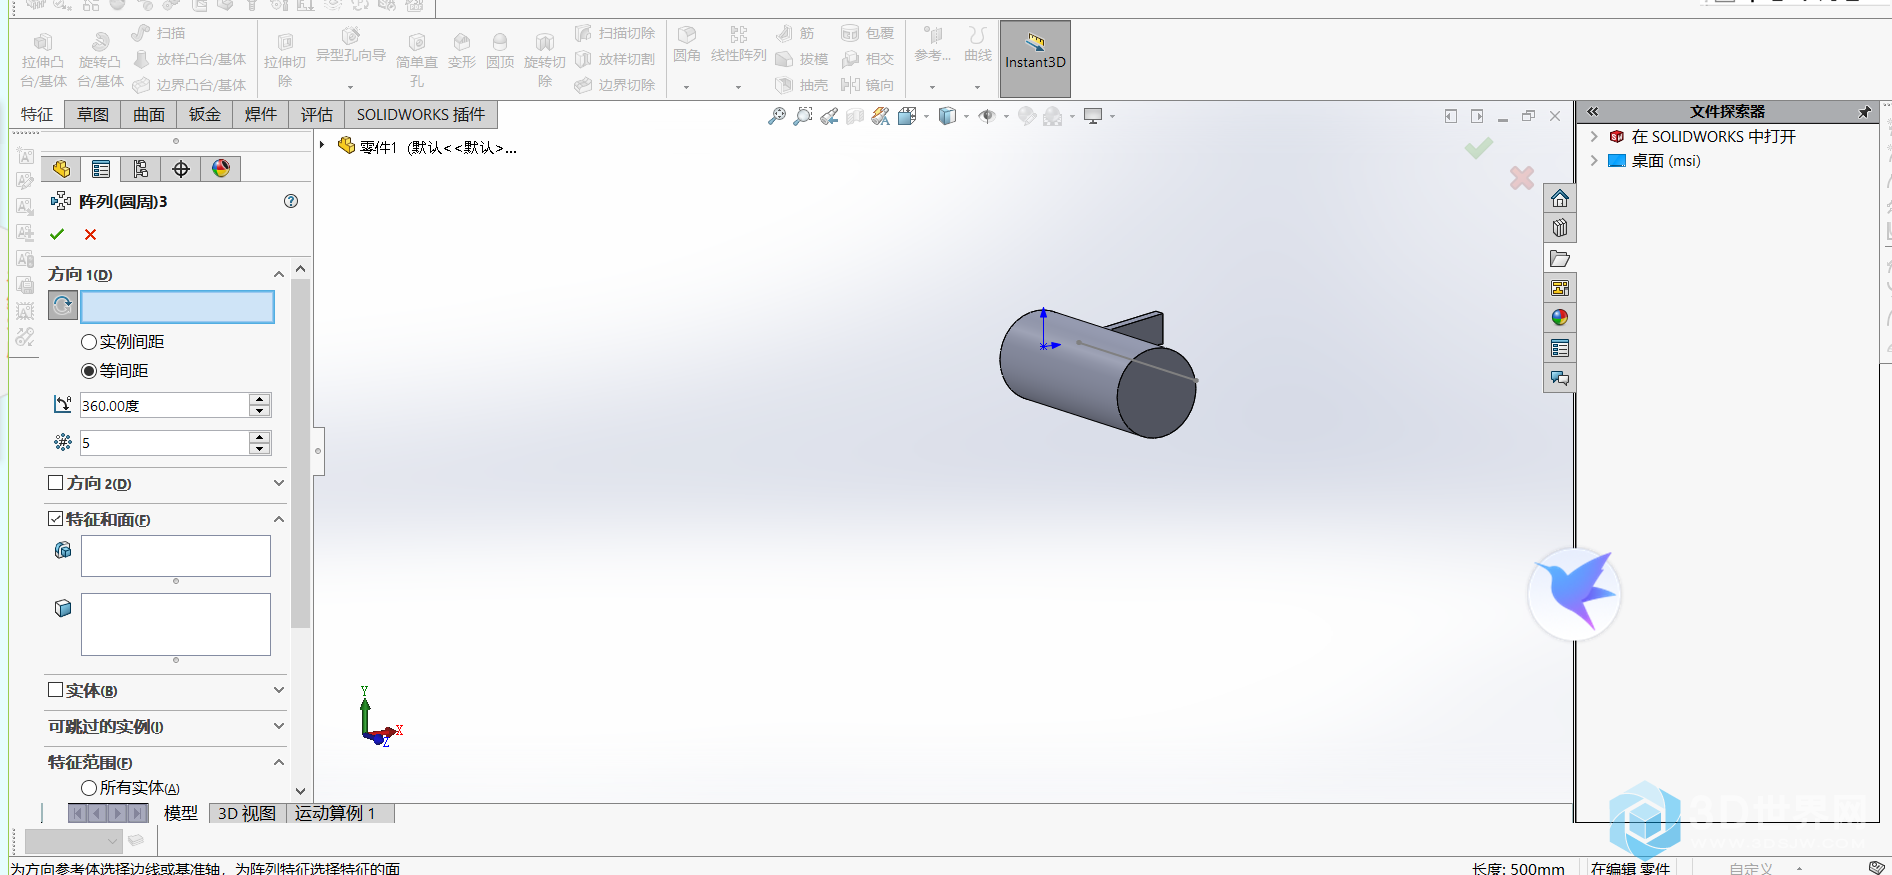
Task: Expand the 可跳过的实例 section
Action: coord(279,726)
